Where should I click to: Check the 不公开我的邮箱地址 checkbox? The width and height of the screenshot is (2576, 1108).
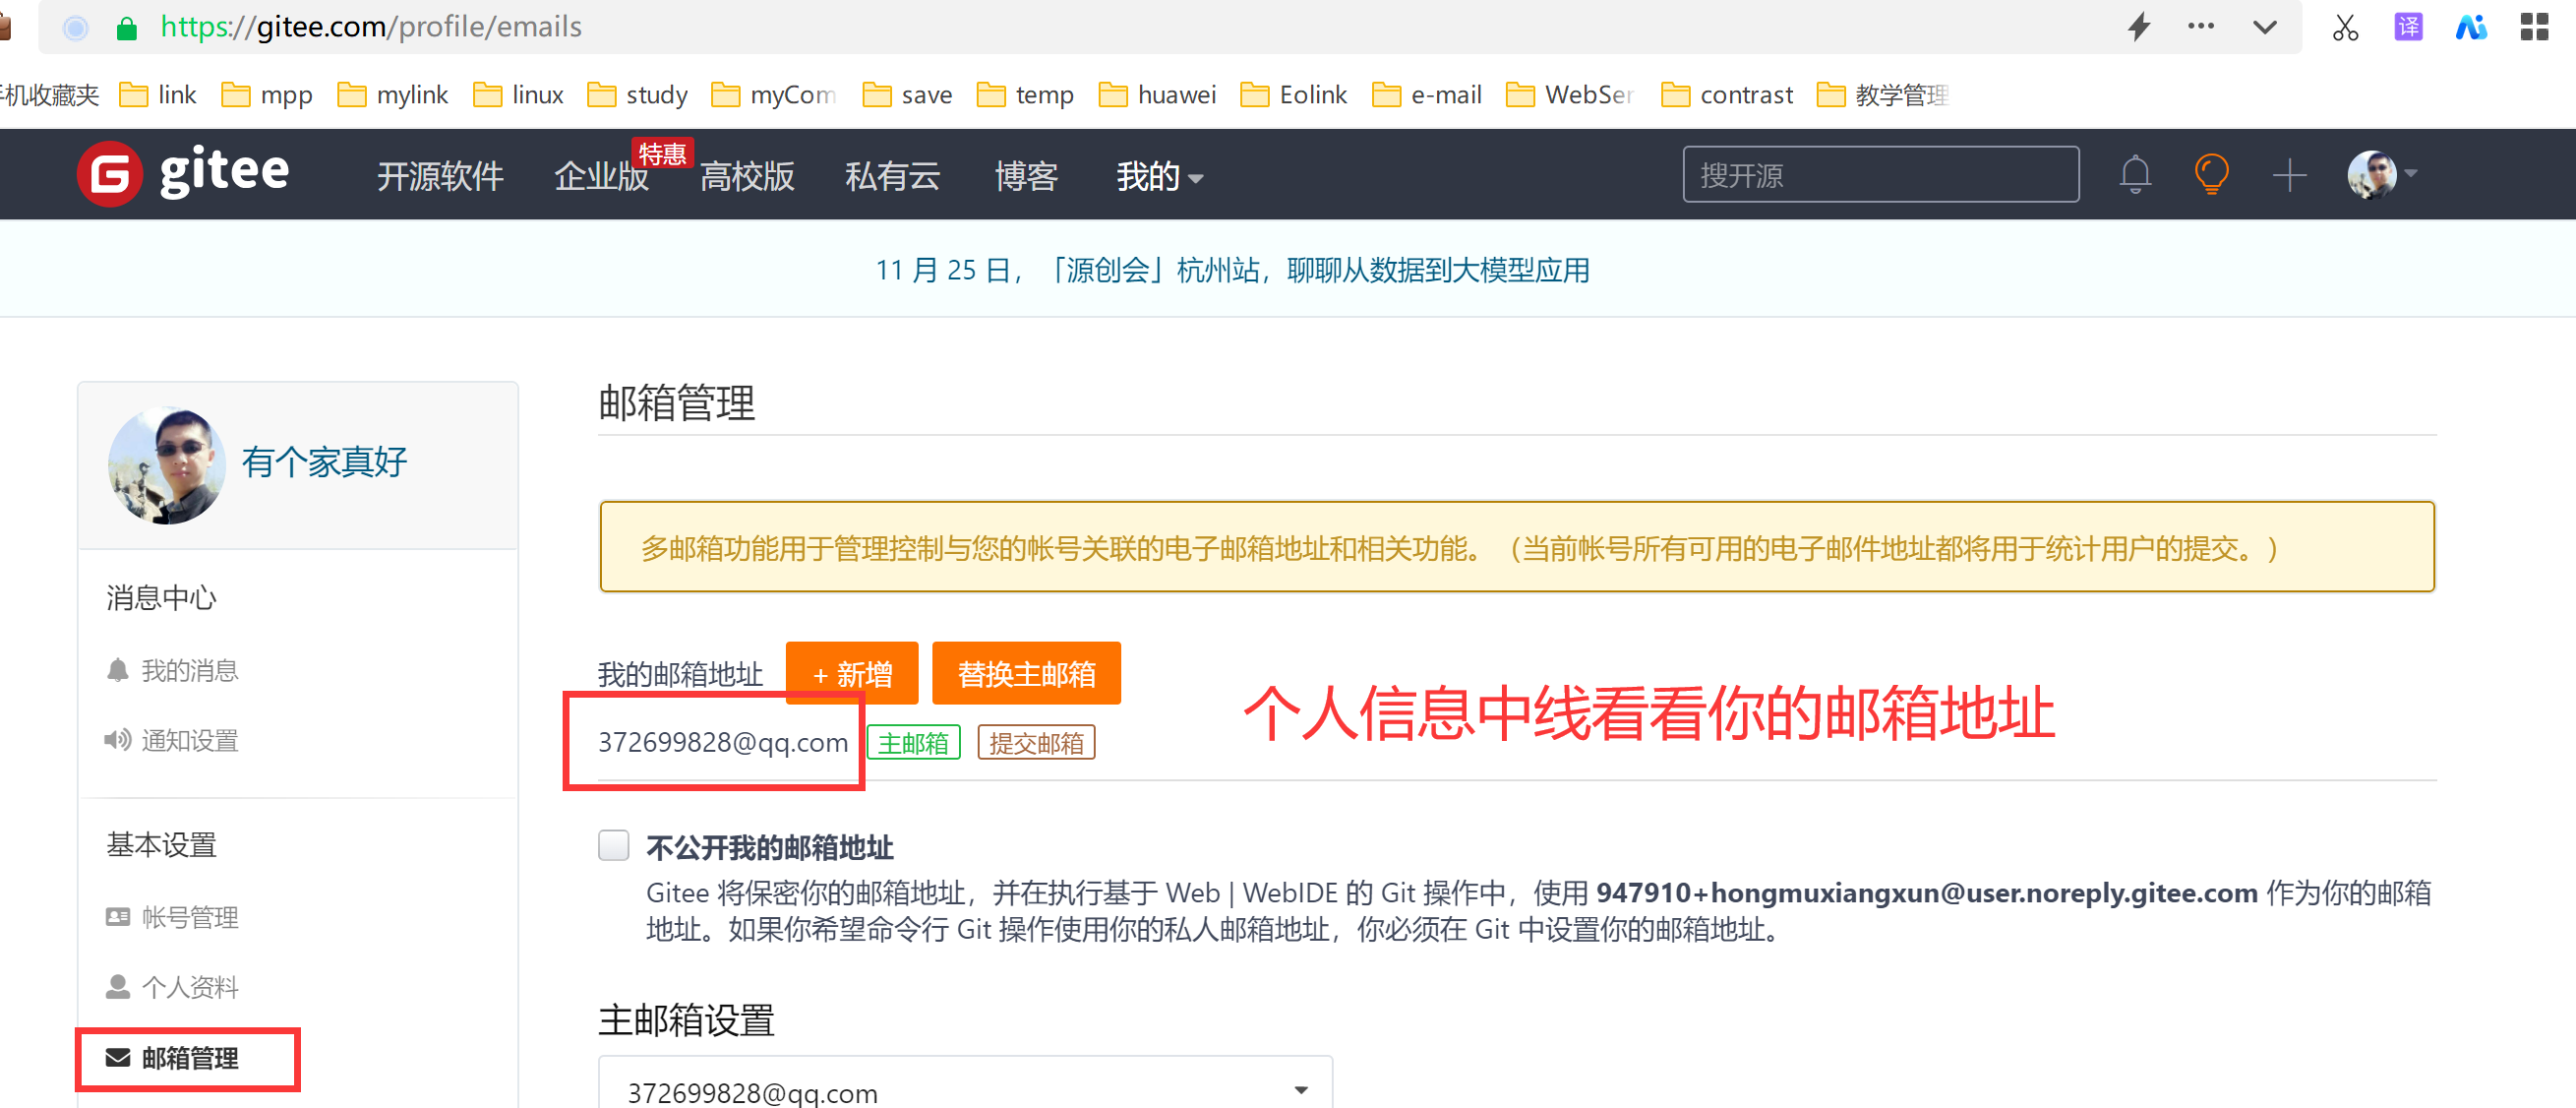point(613,845)
